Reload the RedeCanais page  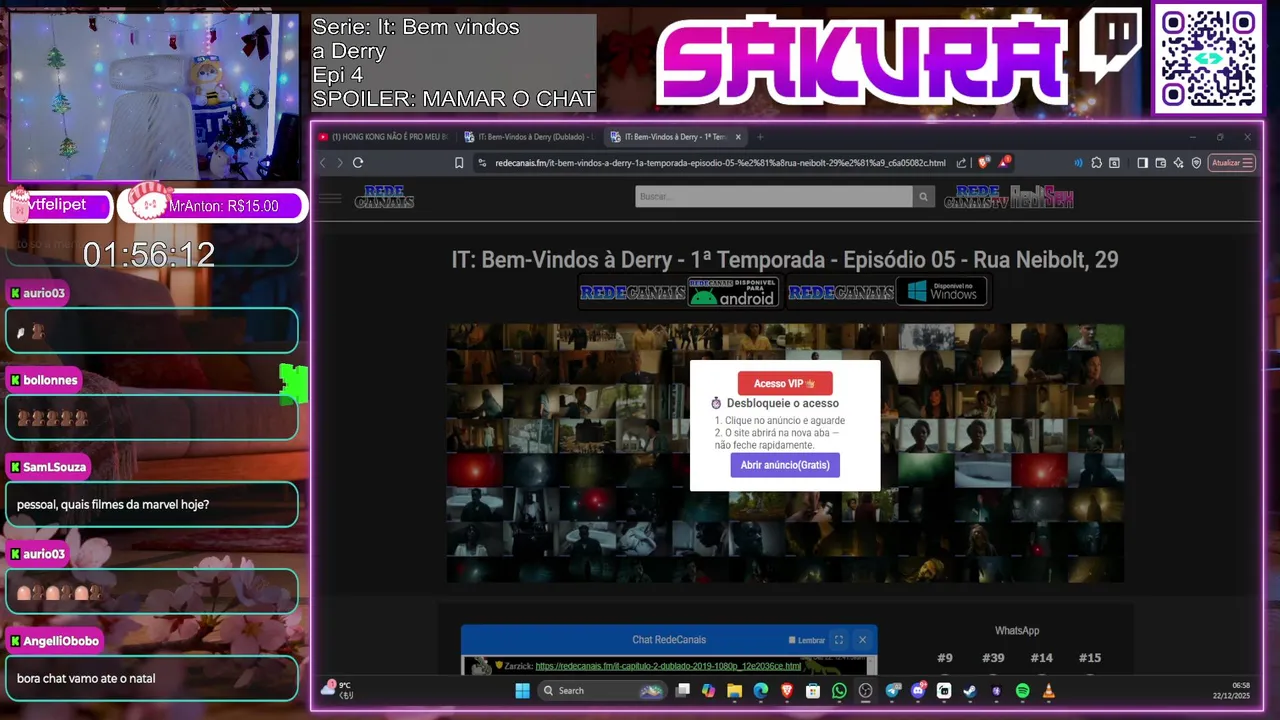357,163
